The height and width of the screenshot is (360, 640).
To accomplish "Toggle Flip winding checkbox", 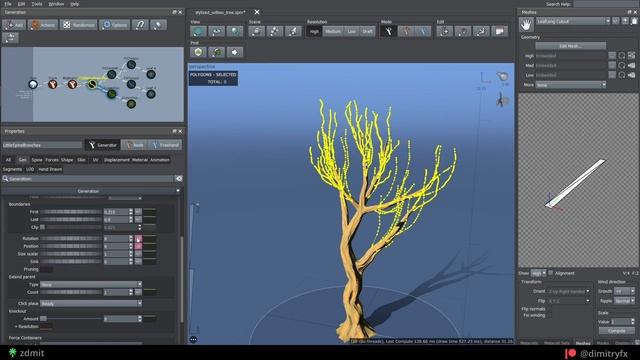I will (550, 315).
